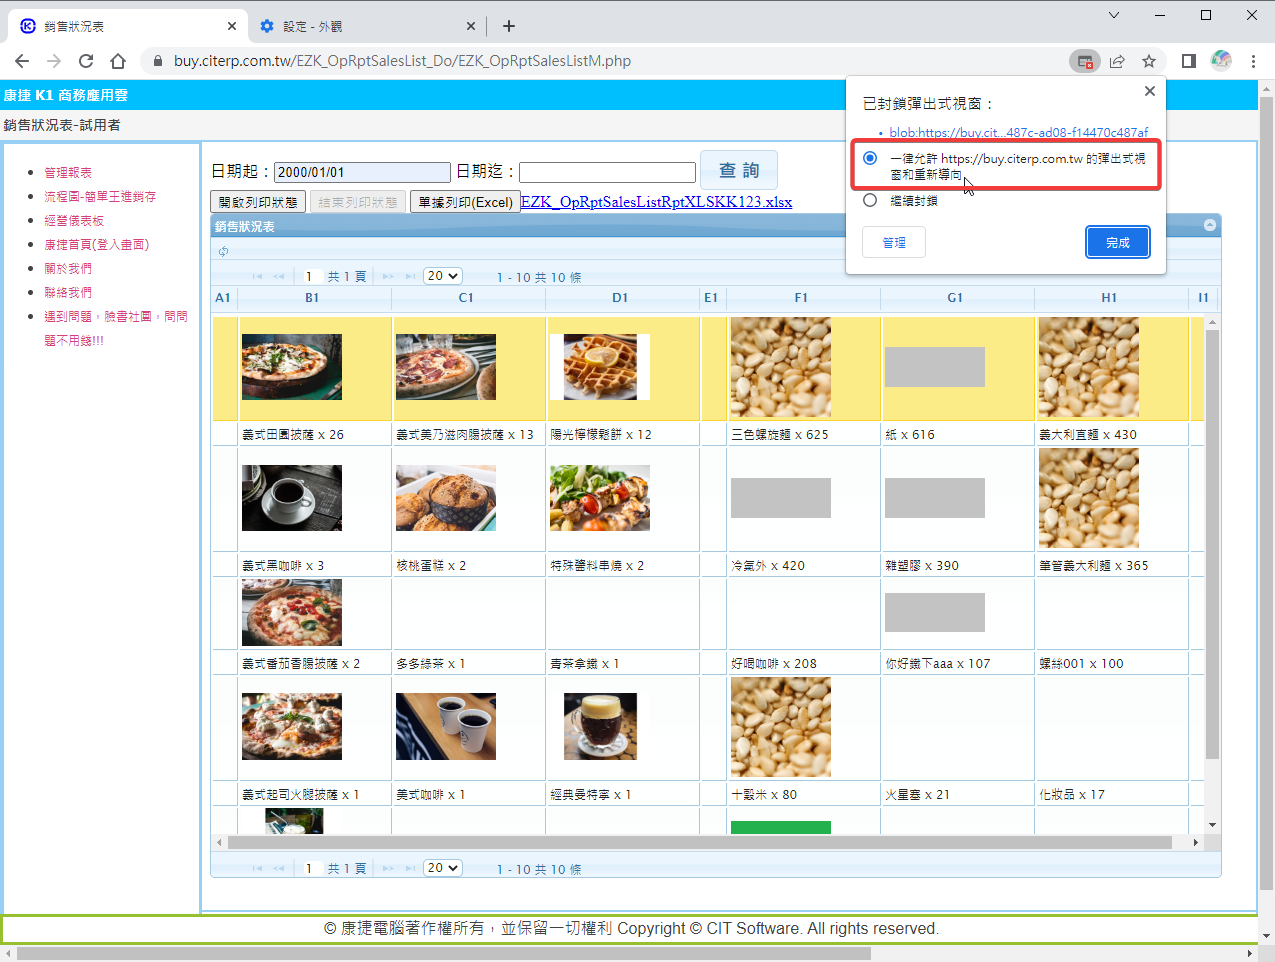Collapse the 銷售狀況表 grid panel
Viewport: 1275px width, 962px height.
pyautogui.click(x=1210, y=226)
